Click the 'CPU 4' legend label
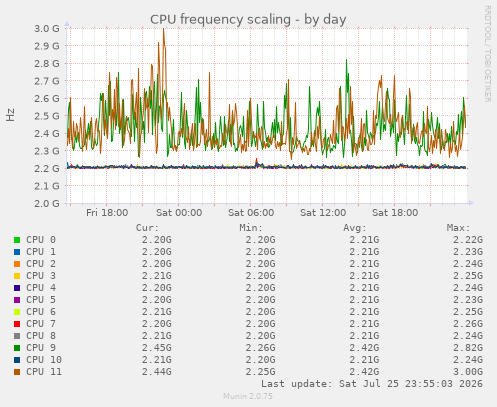 tap(41, 288)
